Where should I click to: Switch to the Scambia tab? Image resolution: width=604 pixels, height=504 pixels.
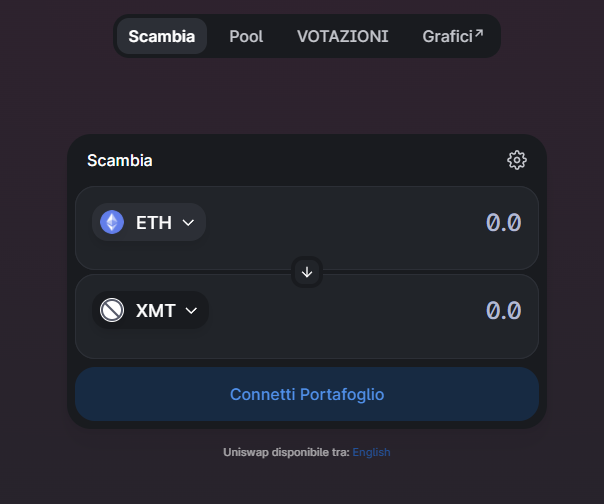tap(161, 36)
